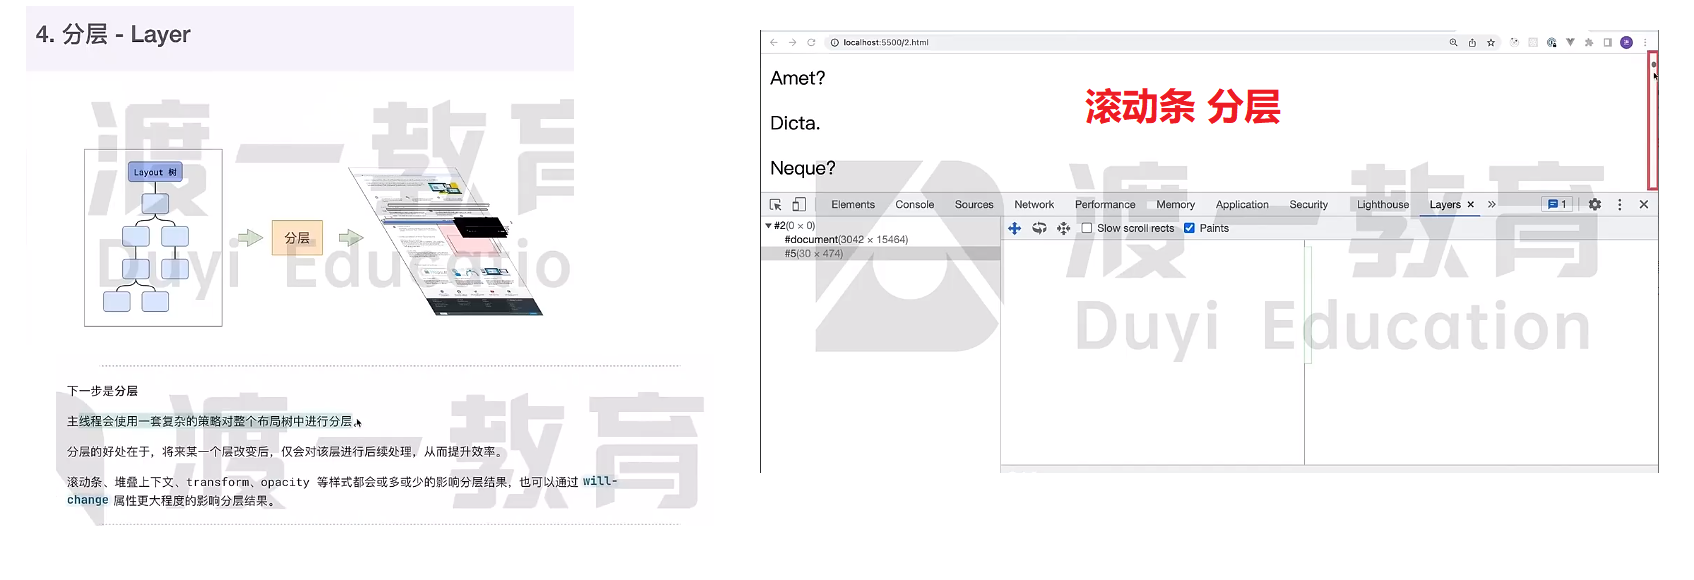Close the DevTools panel
The image size is (1694, 580).
point(1644,204)
